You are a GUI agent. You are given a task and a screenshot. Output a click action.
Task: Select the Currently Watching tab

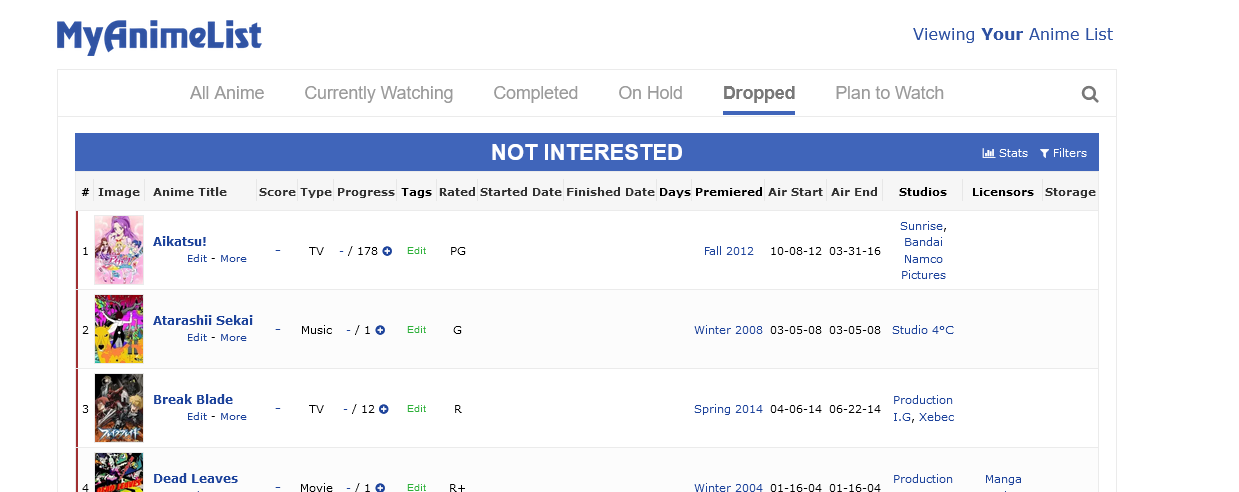[378, 93]
